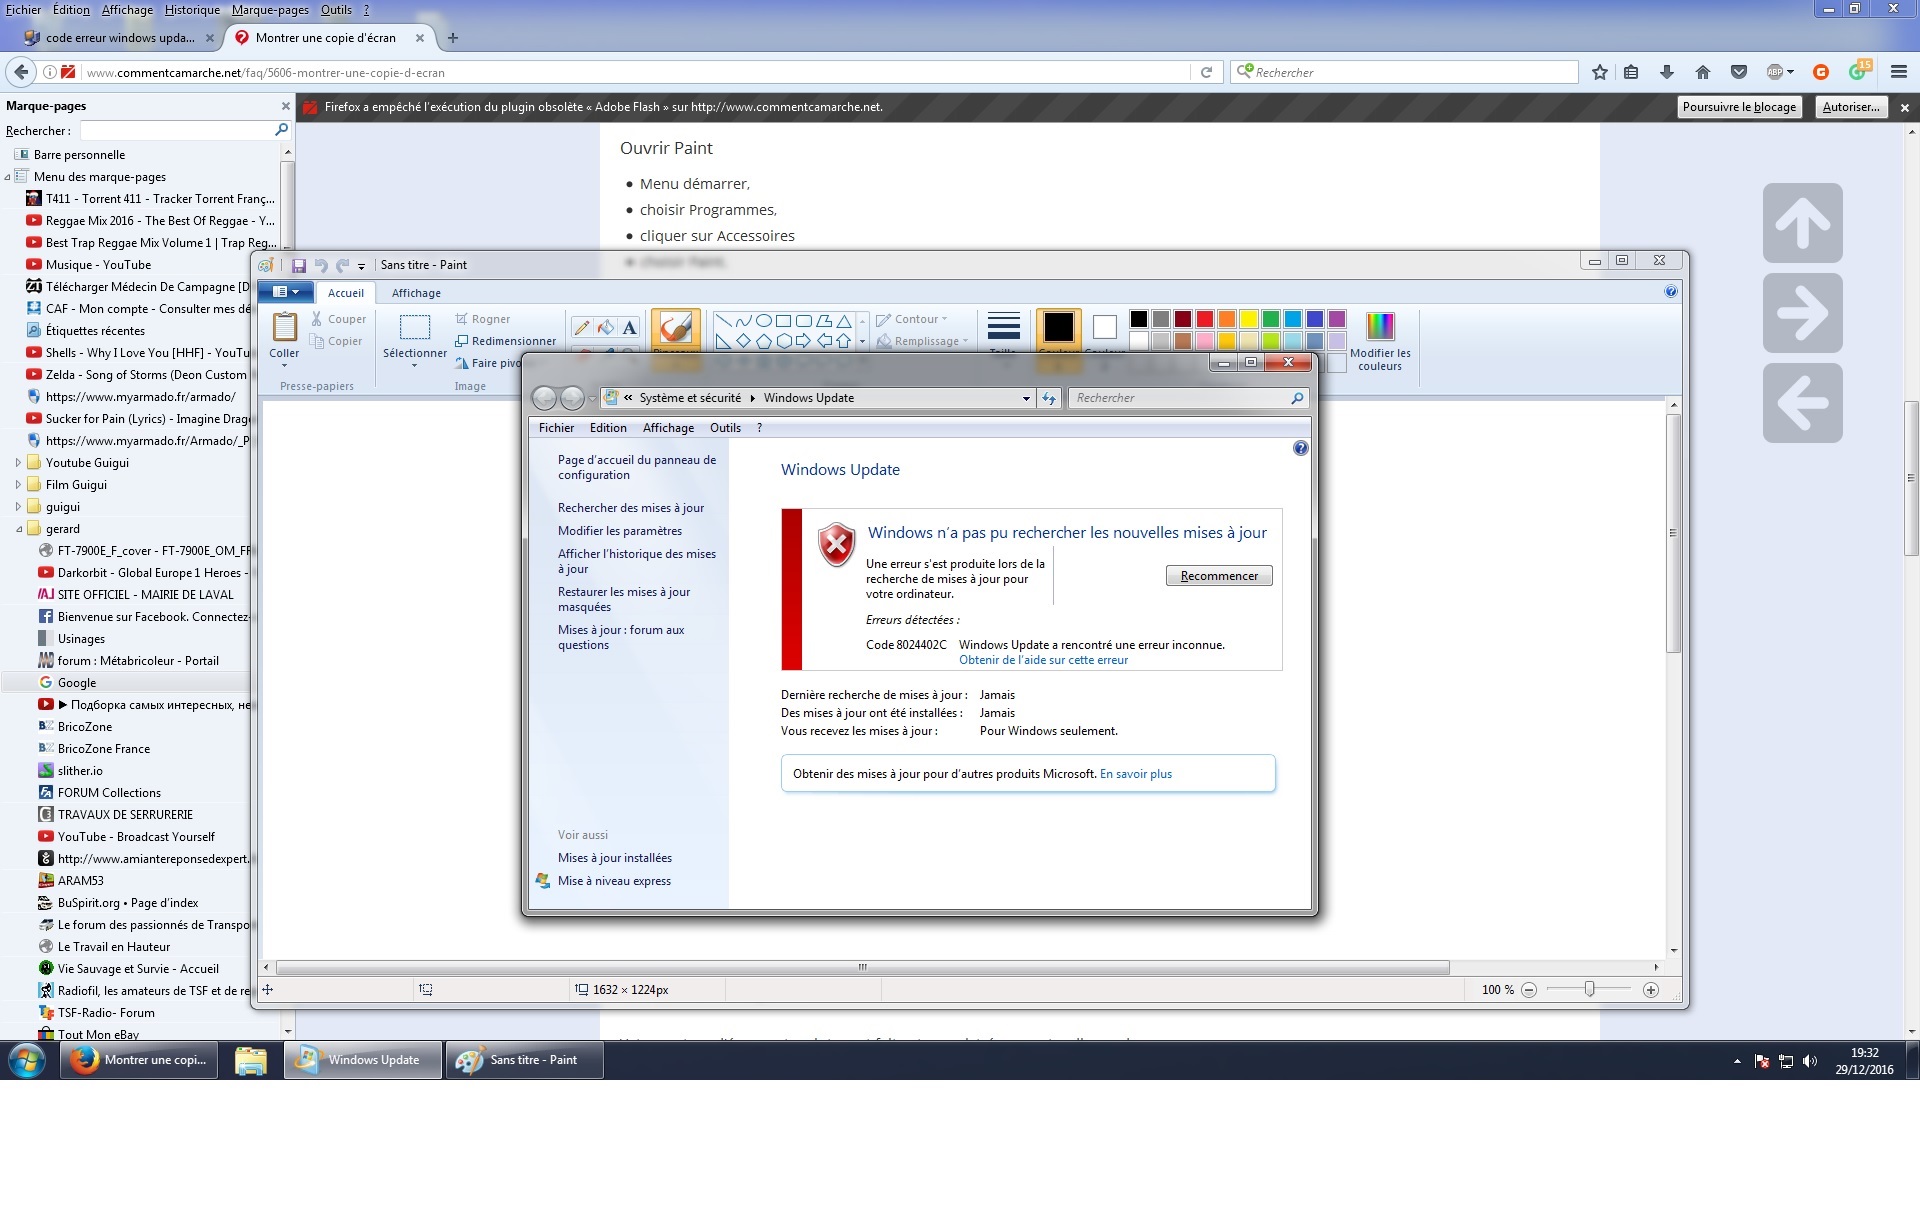
Task: Open the Firefox hamburger menu
Action: (1899, 72)
